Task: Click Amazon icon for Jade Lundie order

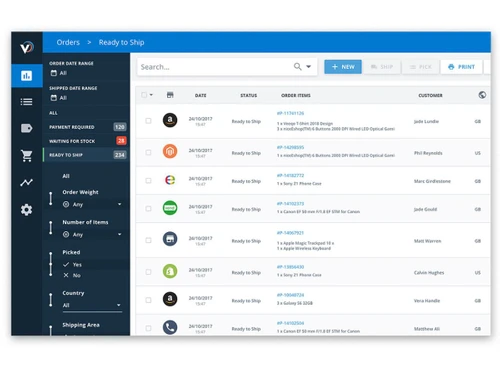Action: [170, 120]
